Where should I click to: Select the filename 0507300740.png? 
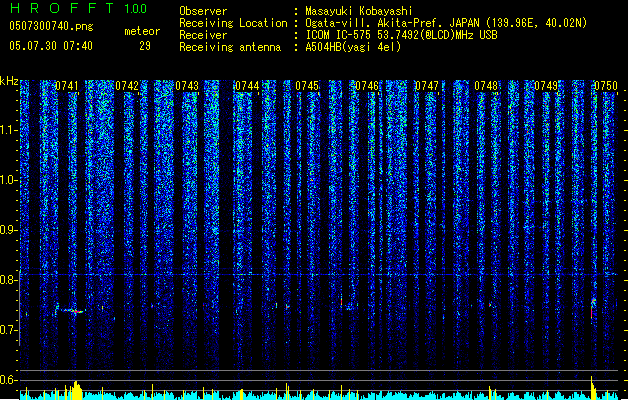51,26
